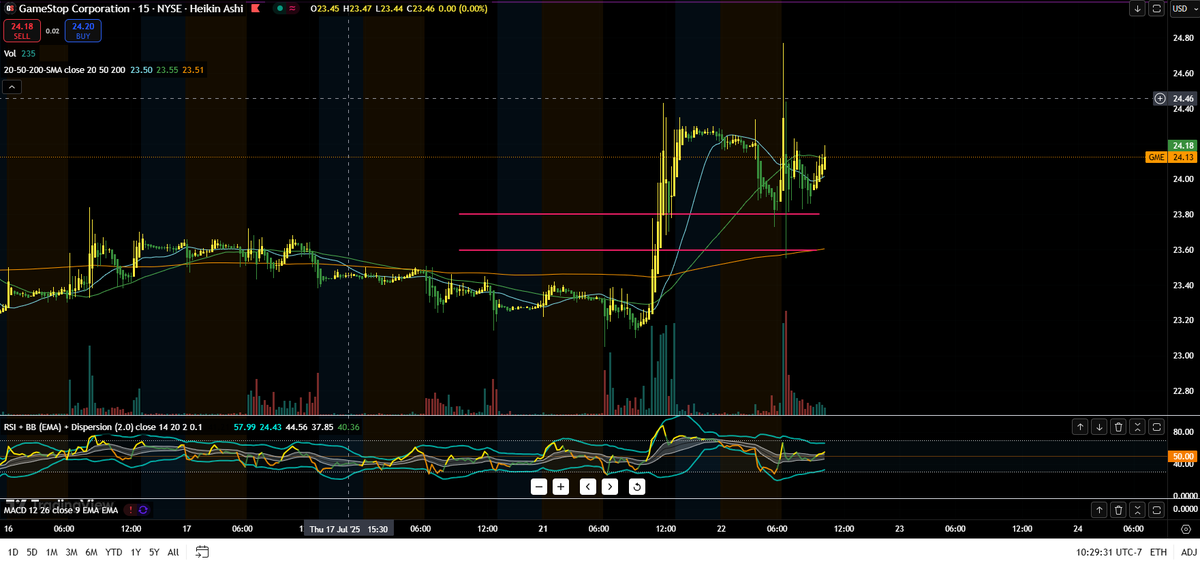This screenshot has height=563, width=1200.
Task: Select the 1Y time range
Action: [x=135, y=552]
